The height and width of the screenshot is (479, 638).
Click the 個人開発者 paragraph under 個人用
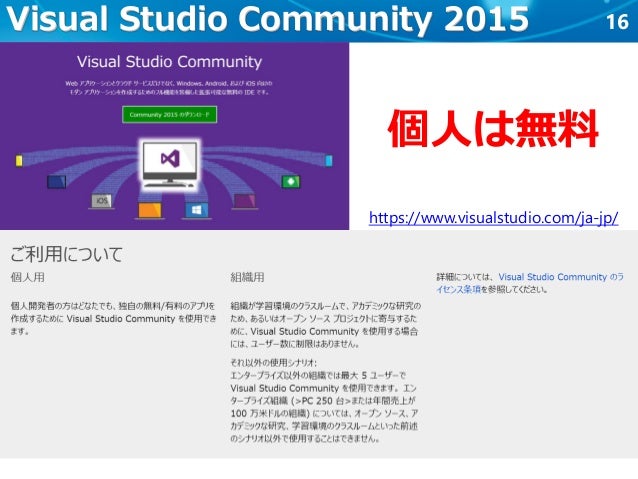[114, 318]
